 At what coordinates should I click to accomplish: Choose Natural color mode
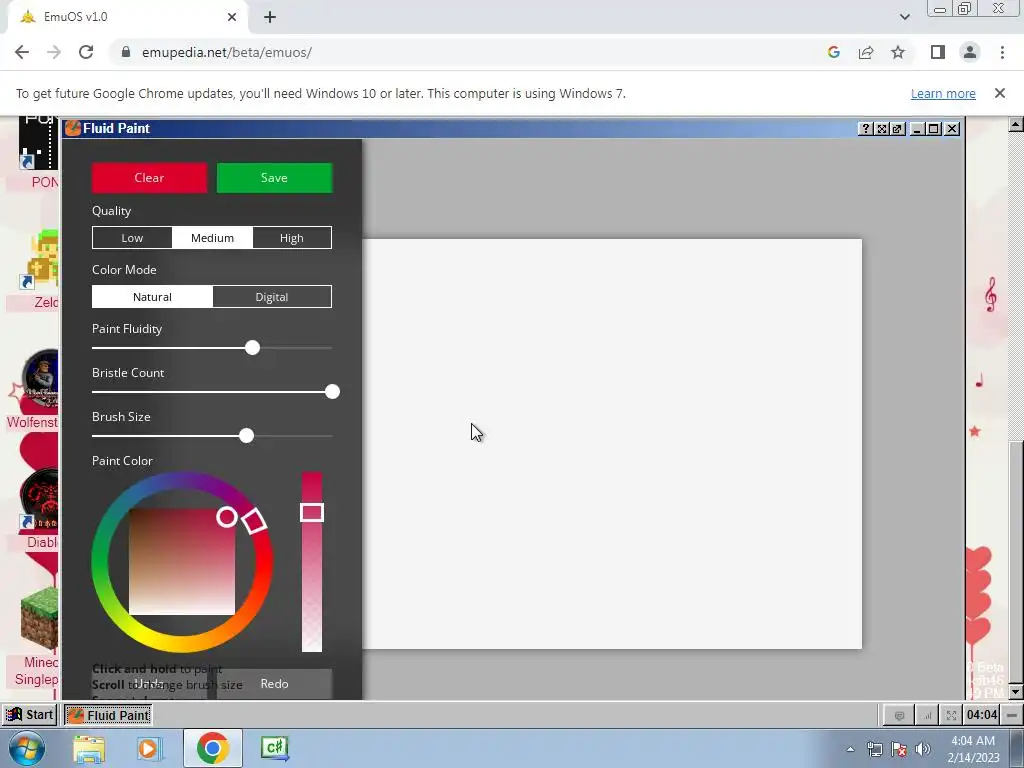152,296
